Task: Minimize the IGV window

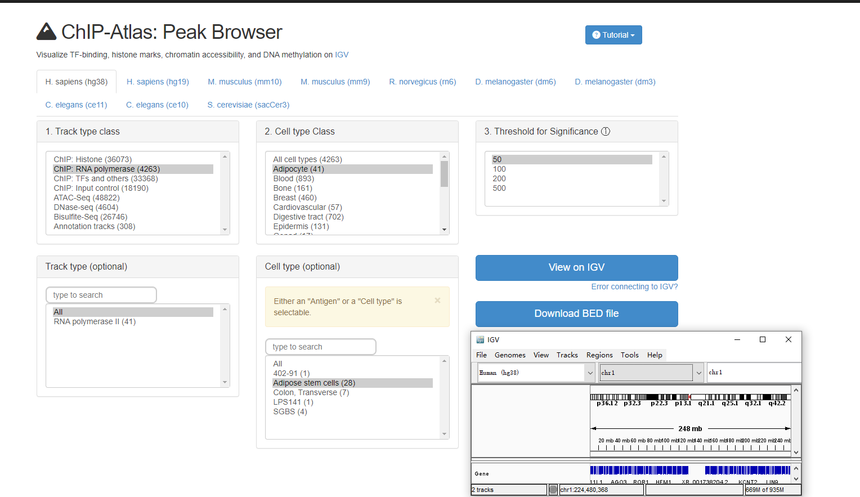Action: [x=737, y=340]
